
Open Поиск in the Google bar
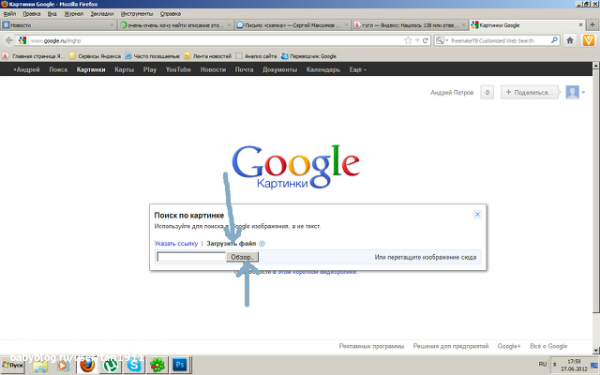(58, 70)
